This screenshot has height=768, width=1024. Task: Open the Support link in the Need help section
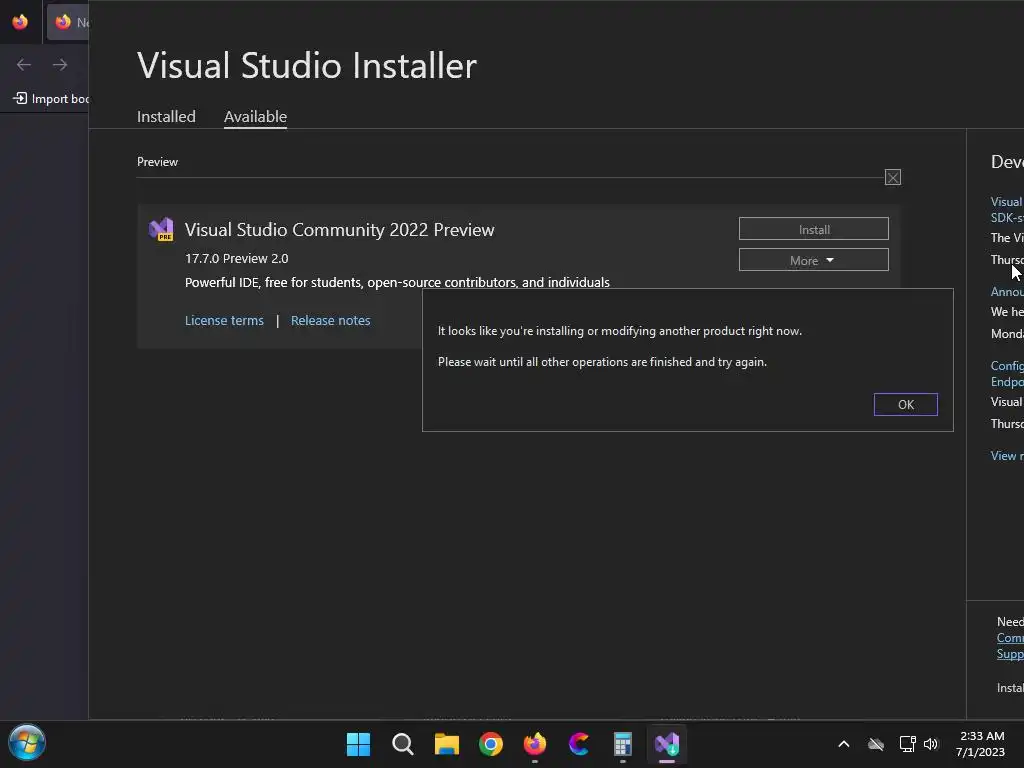tap(1010, 654)
